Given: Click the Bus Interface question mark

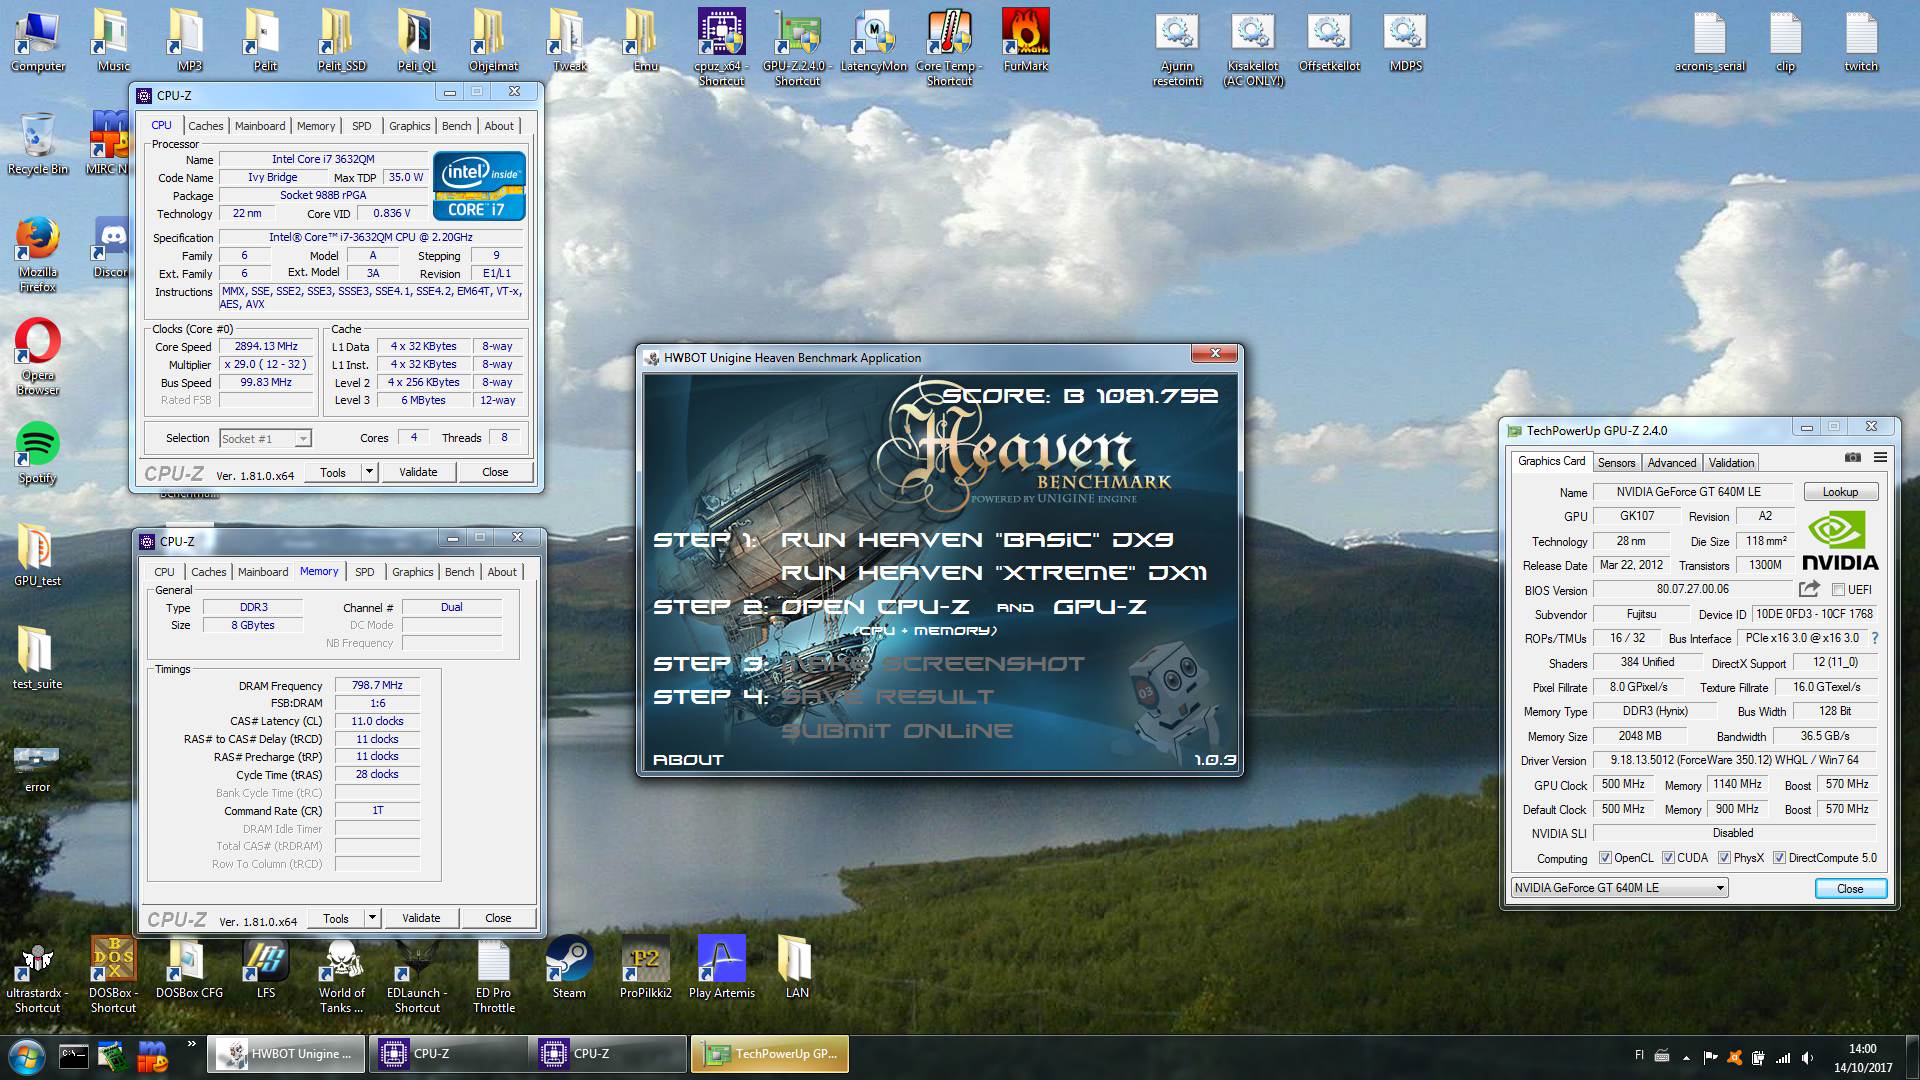Looking at the screenshot, I should (1874, 638).
